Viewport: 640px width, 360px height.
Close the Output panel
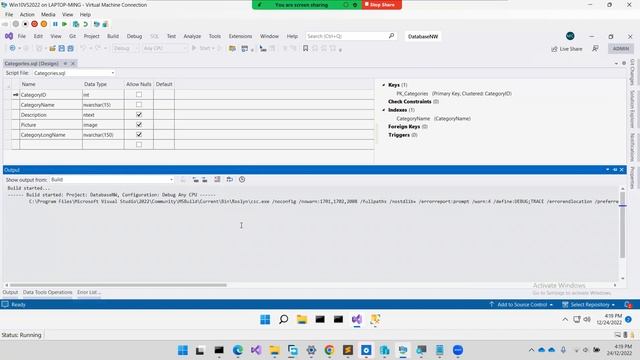(x=622, y=169)
